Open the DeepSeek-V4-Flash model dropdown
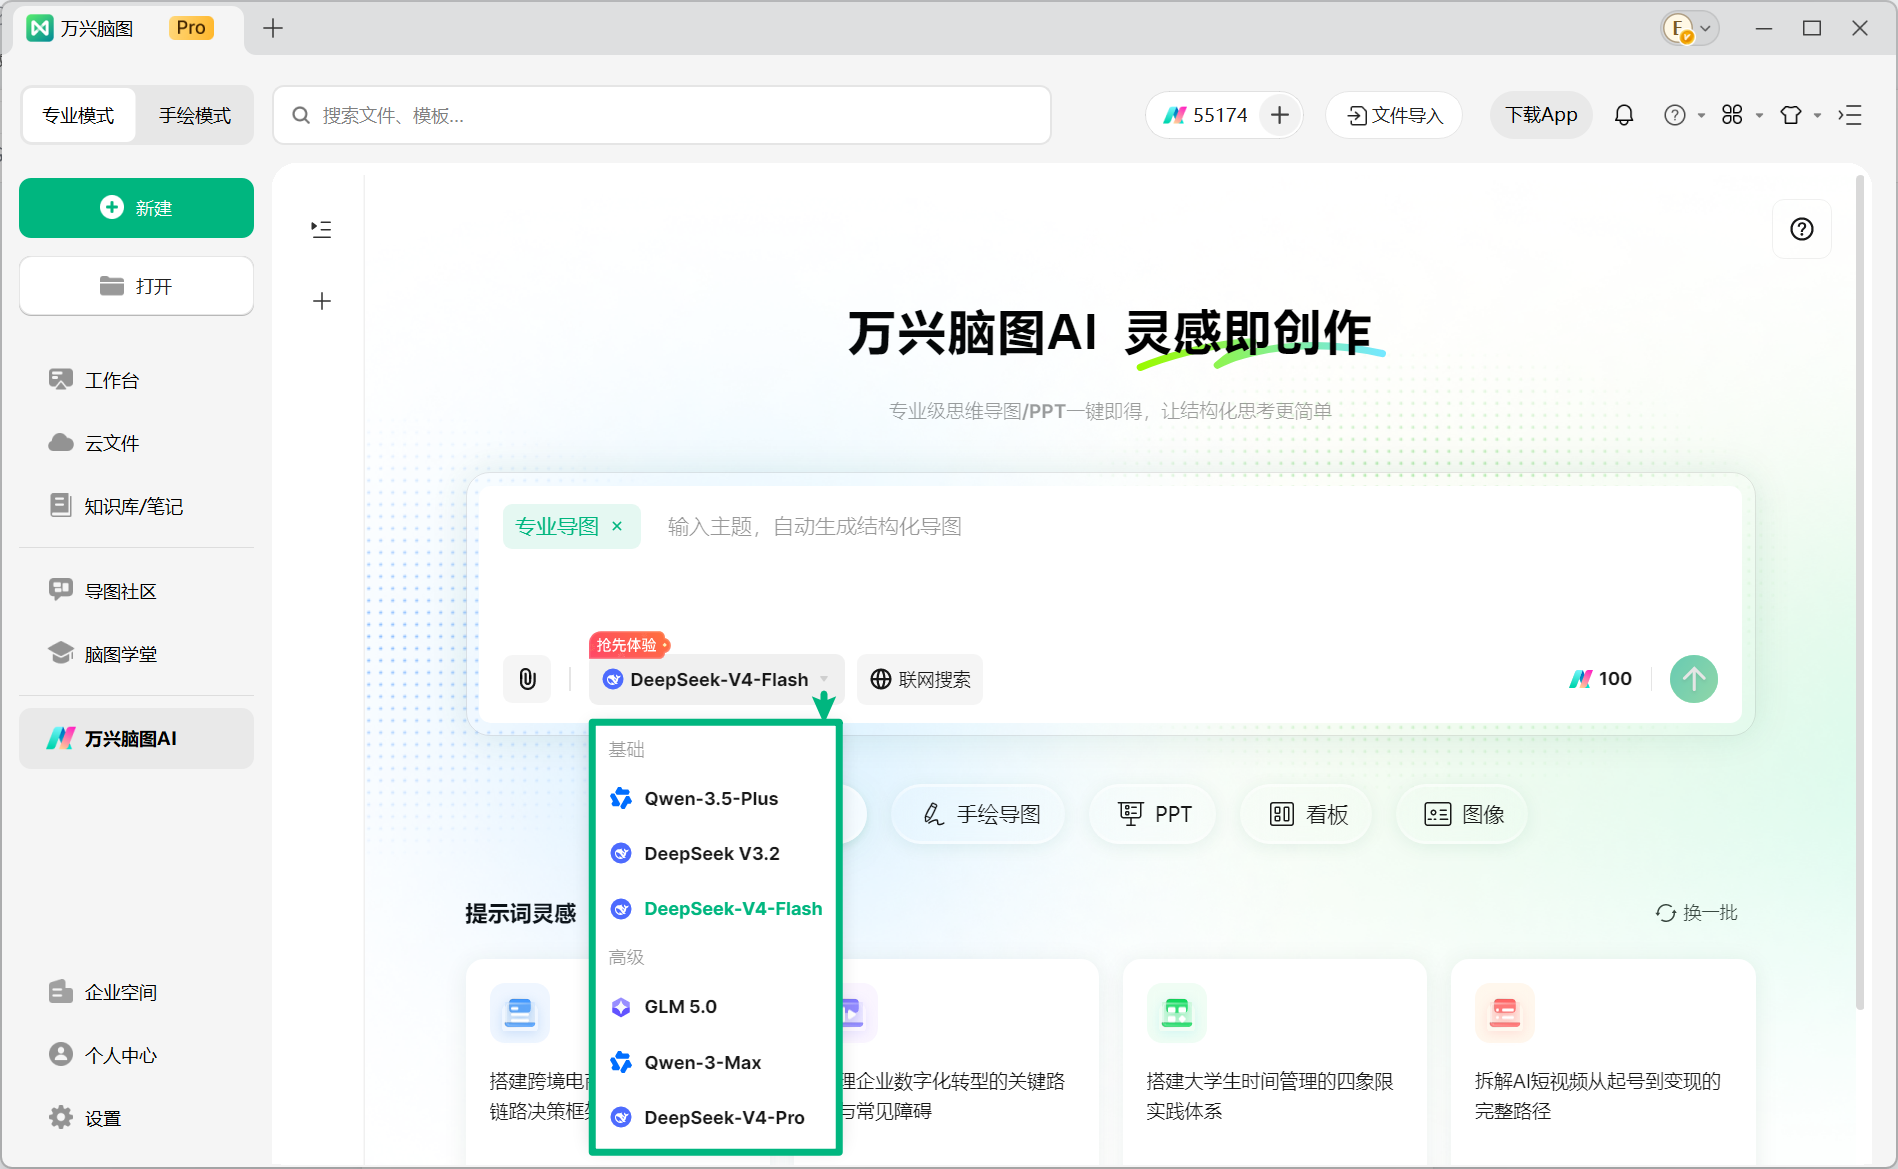Image resolution: width=1898 pixels, height=1169 pixels. pos(717,679)
